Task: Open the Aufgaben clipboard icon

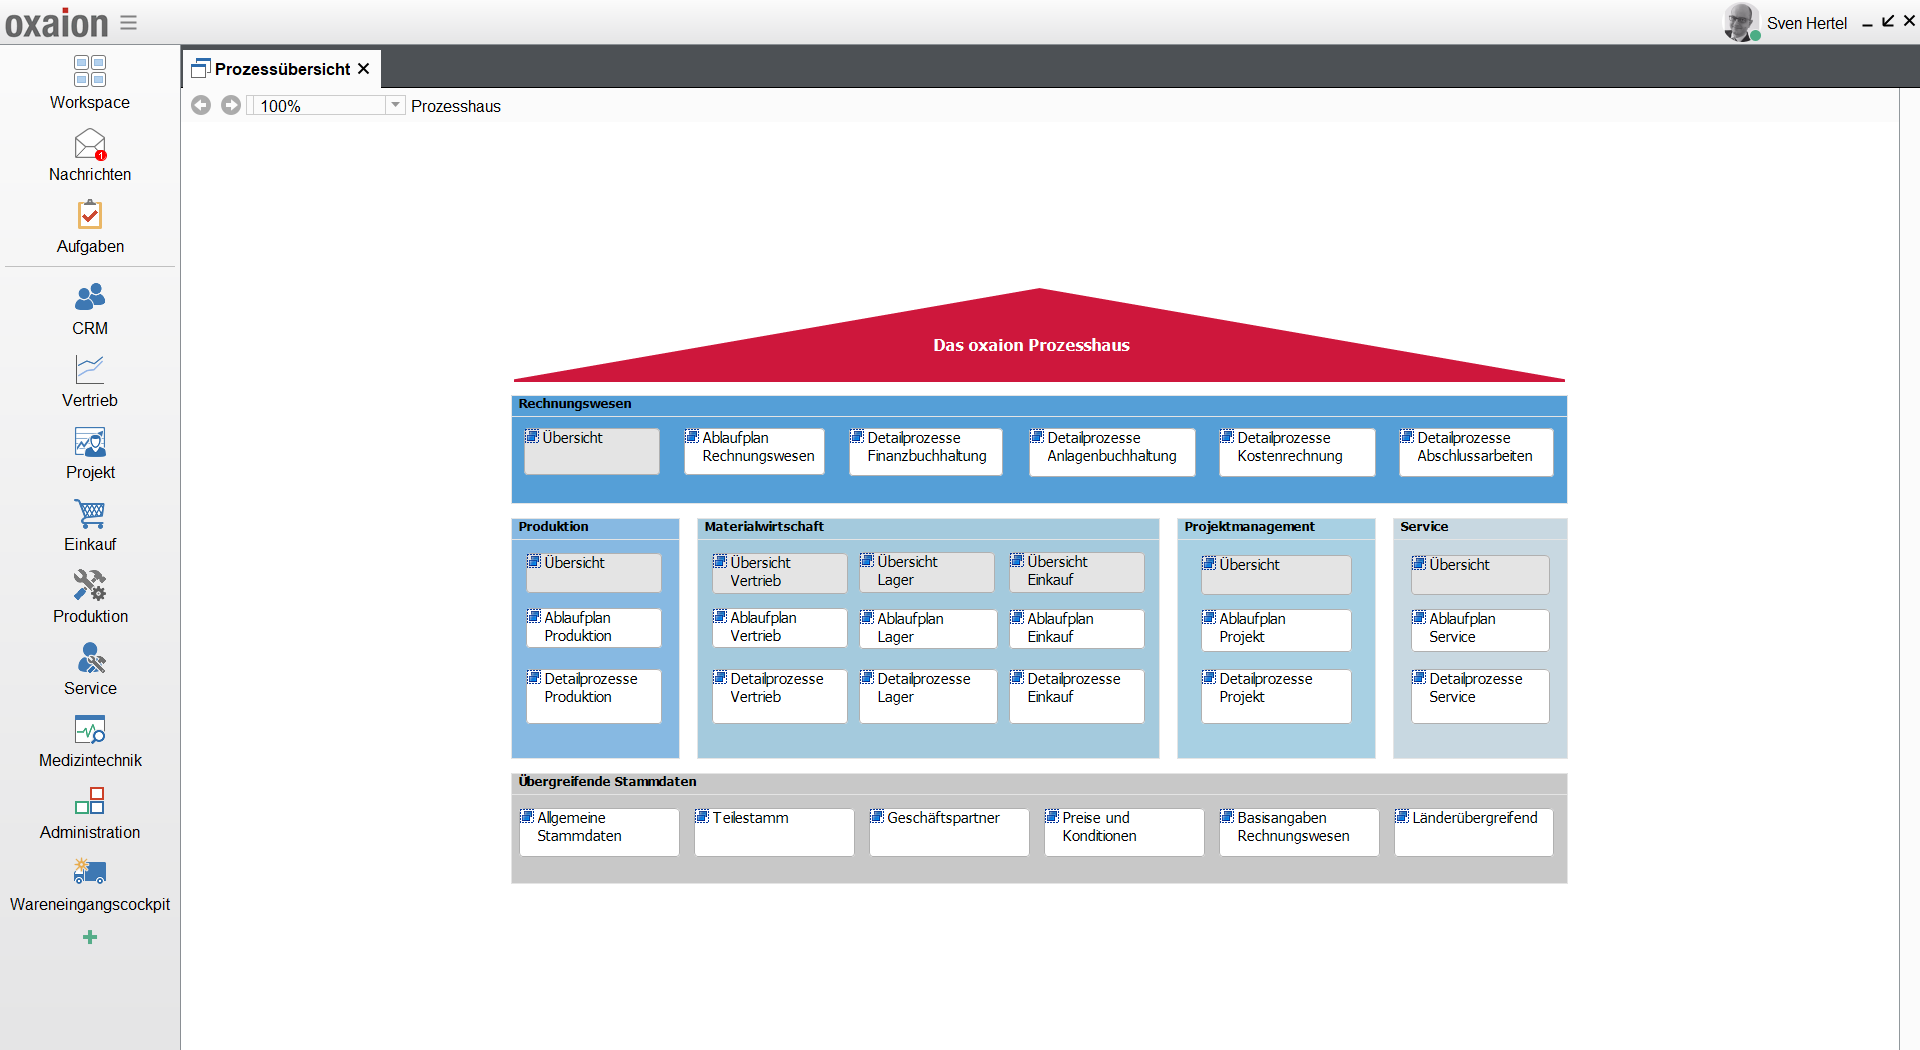Action: [x=90, y=216]
